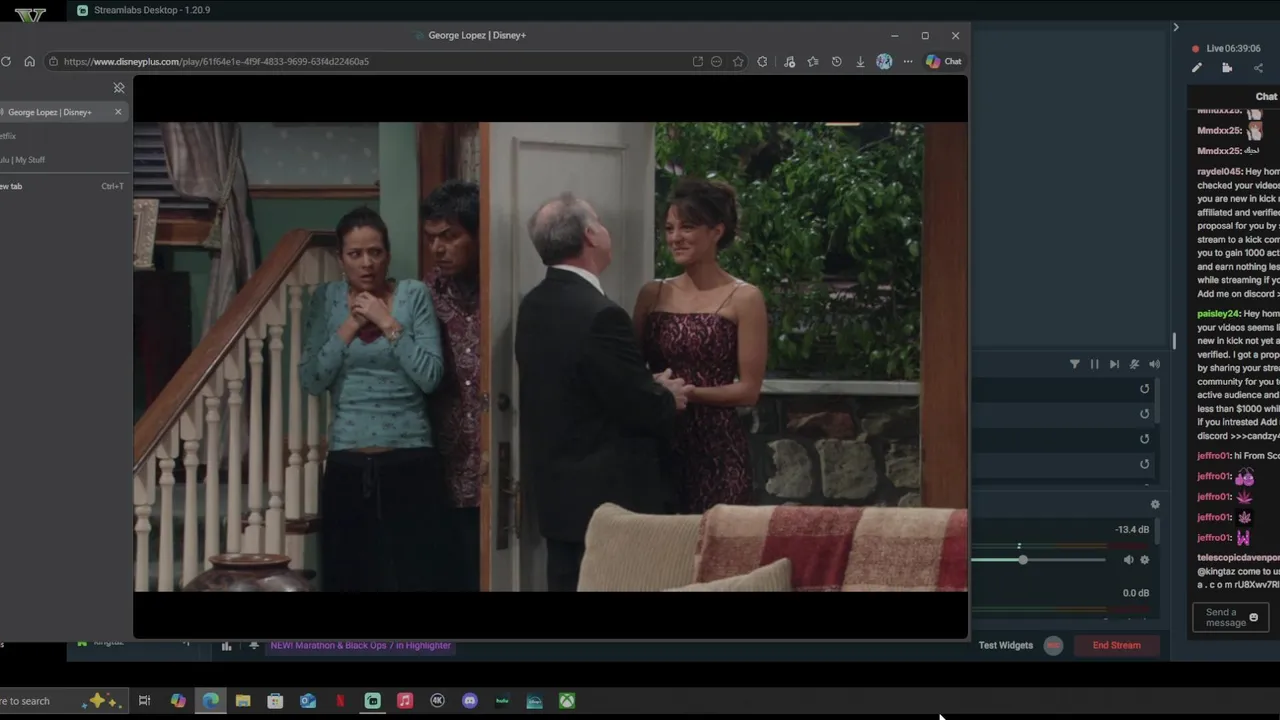
Task: Open Task View on the taskbar
Action: coord(144,701)
